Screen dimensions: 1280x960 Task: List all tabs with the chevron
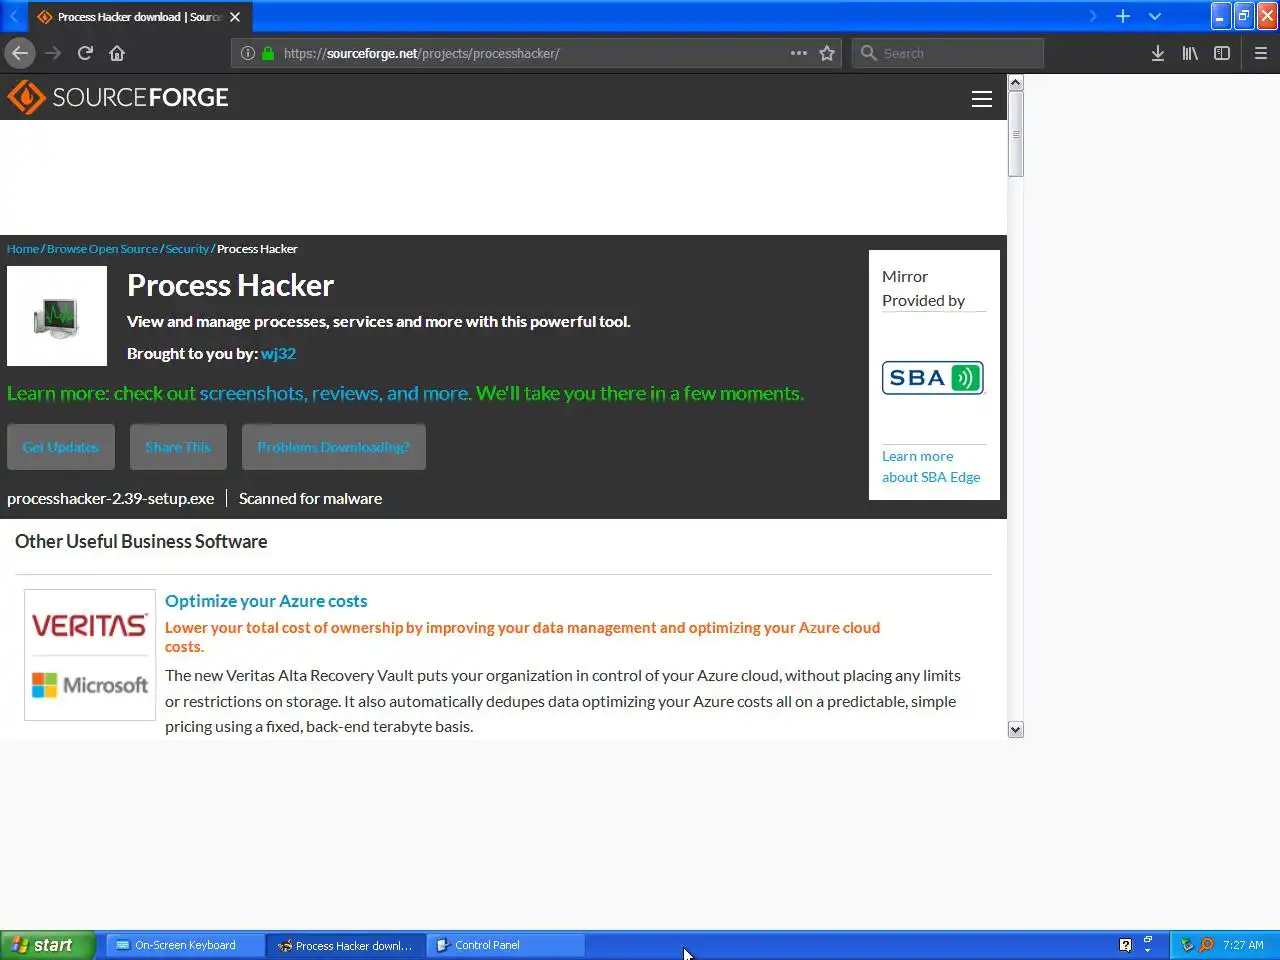1155,16
